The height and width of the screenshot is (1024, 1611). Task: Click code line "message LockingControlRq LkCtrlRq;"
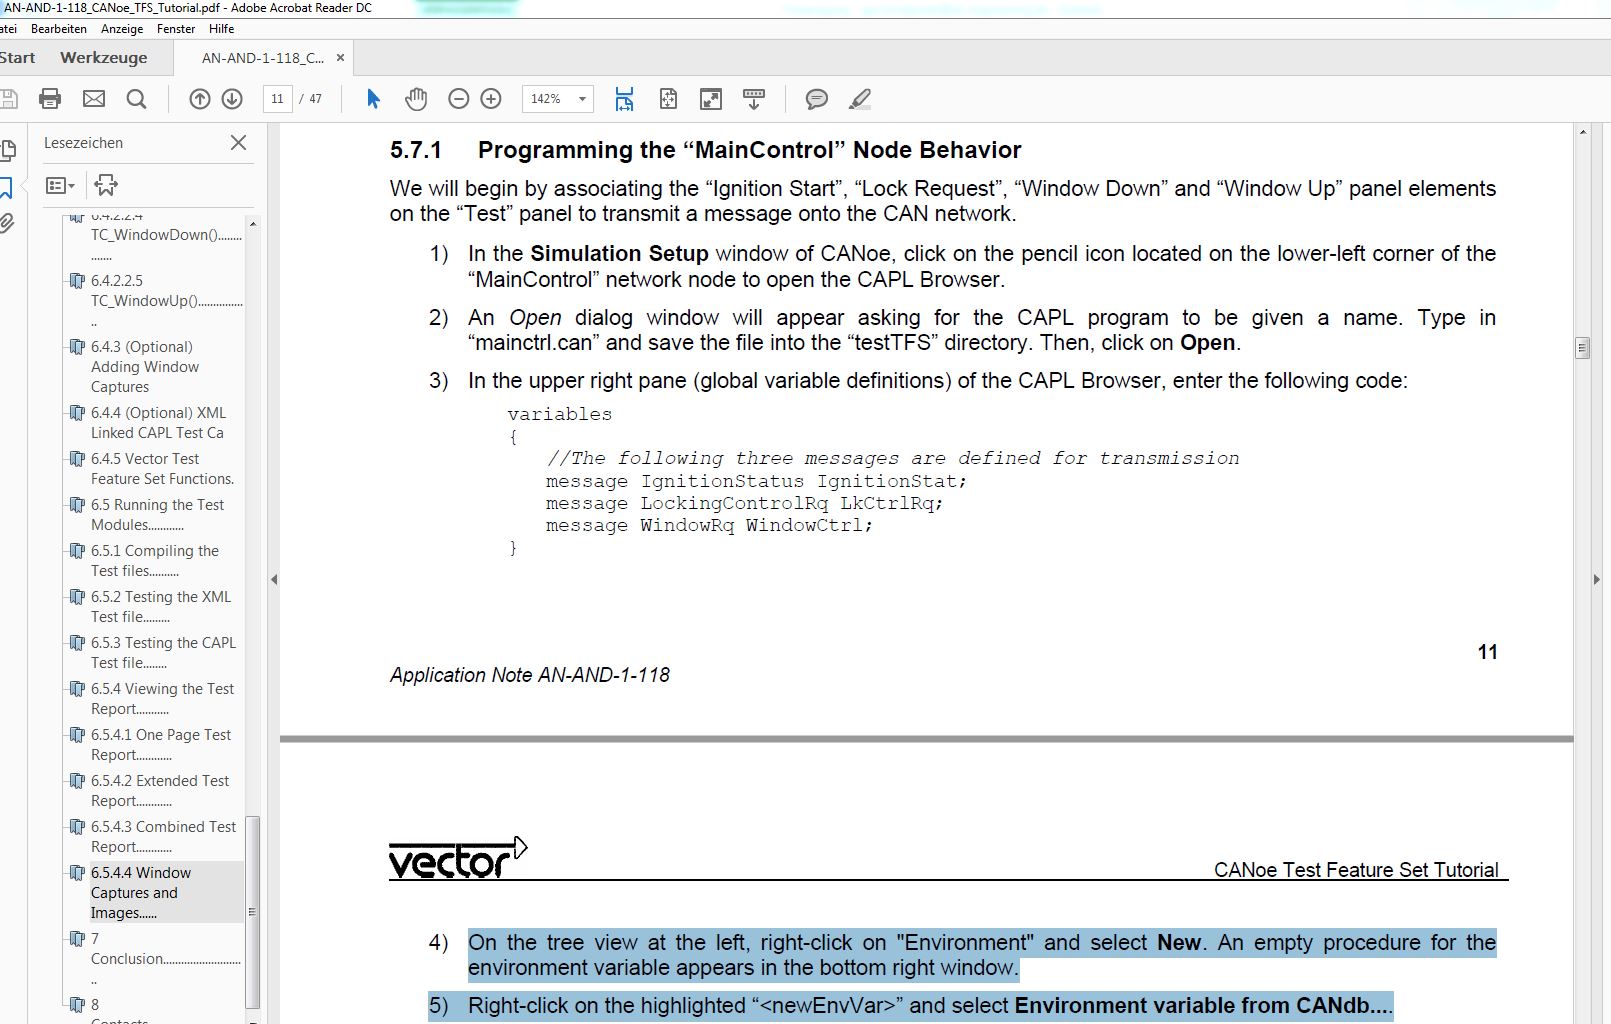744,503
